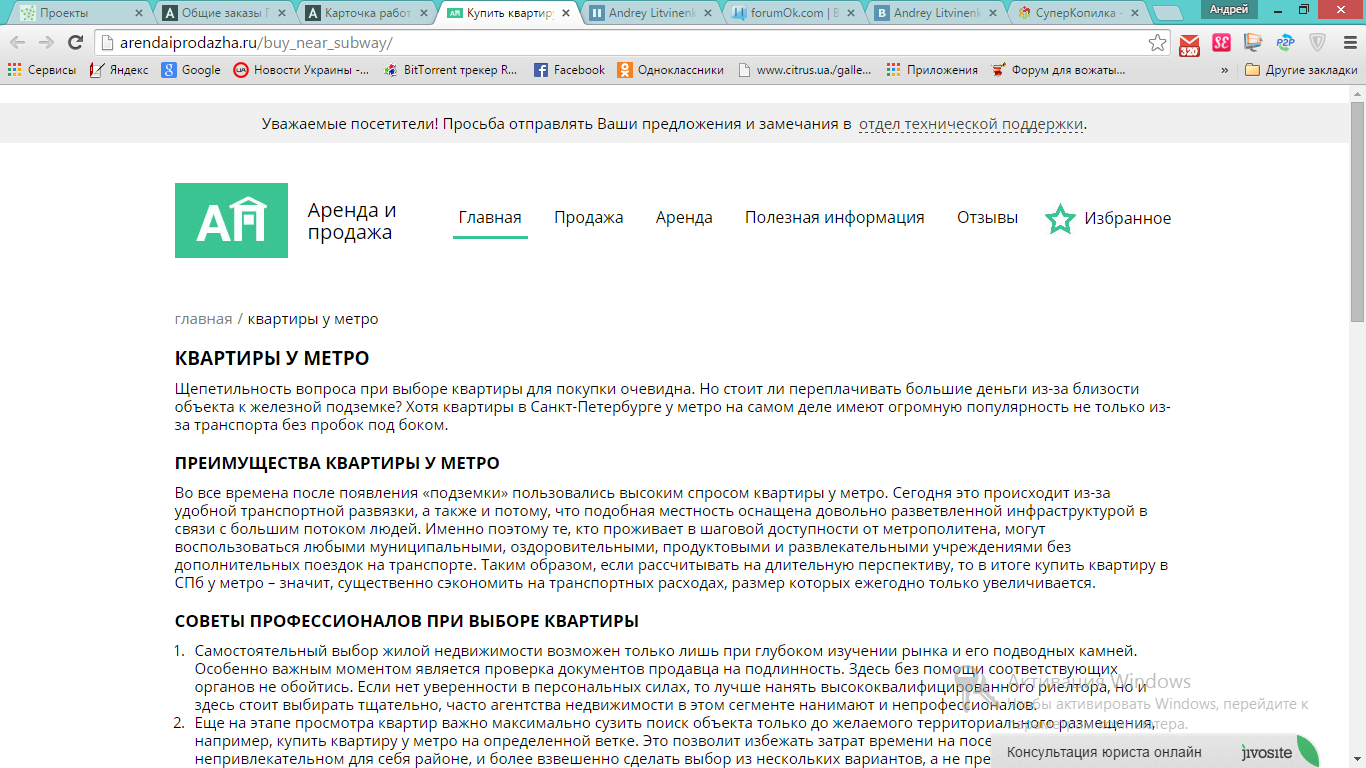Viewport: 1366px width, 768px height.
Task: Click the АП house logo
Action: [231, 220]
